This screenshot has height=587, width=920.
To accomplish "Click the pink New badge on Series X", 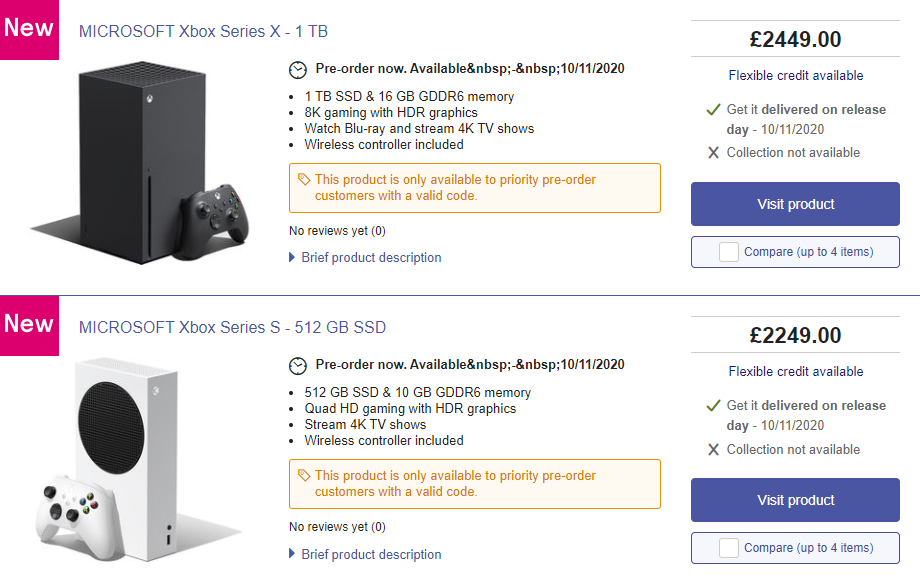I will (29, 28).
